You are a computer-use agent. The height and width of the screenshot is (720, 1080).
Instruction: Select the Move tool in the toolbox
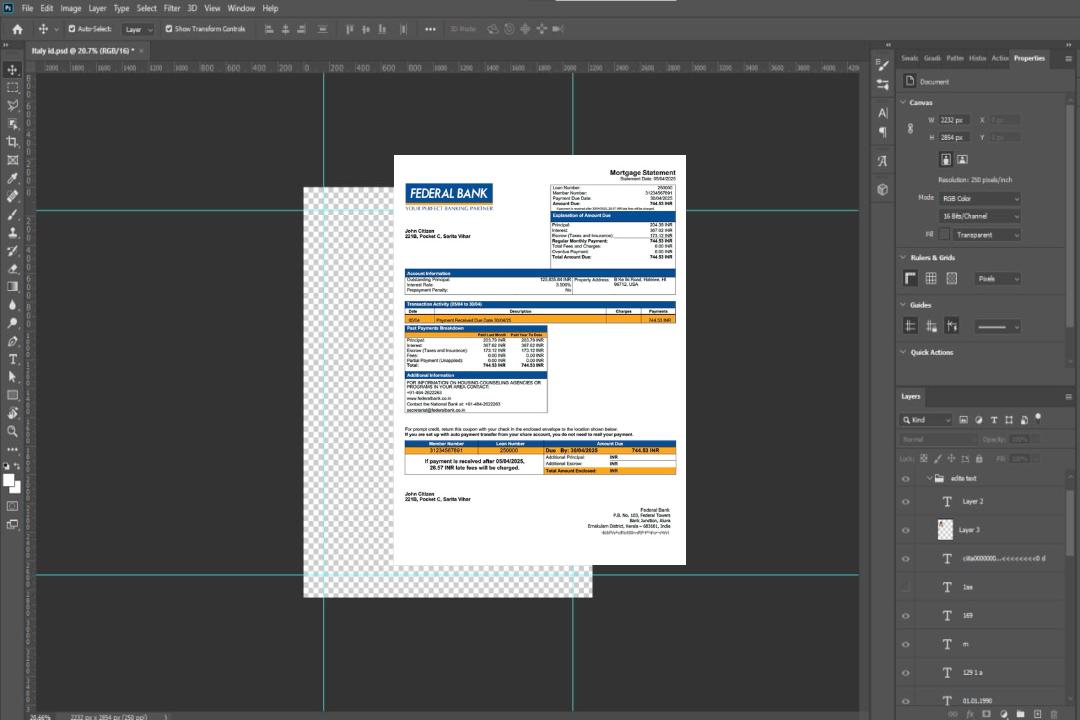[12, 70]
